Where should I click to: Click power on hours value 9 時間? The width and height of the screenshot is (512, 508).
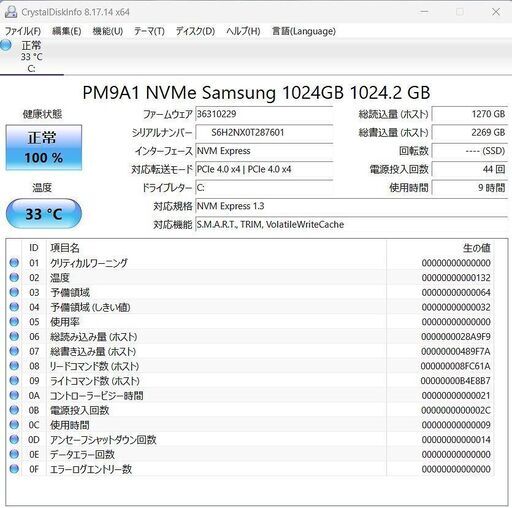click(470, 187)
